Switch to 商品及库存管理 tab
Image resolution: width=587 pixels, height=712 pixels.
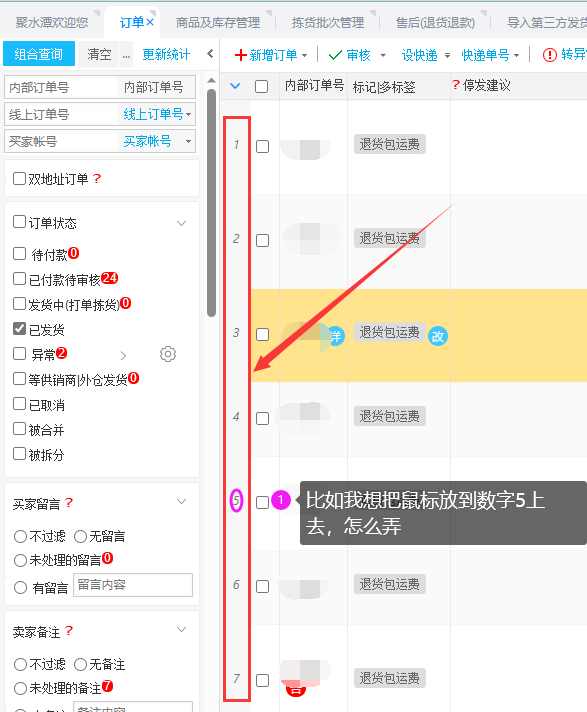(x=218, y=22)
